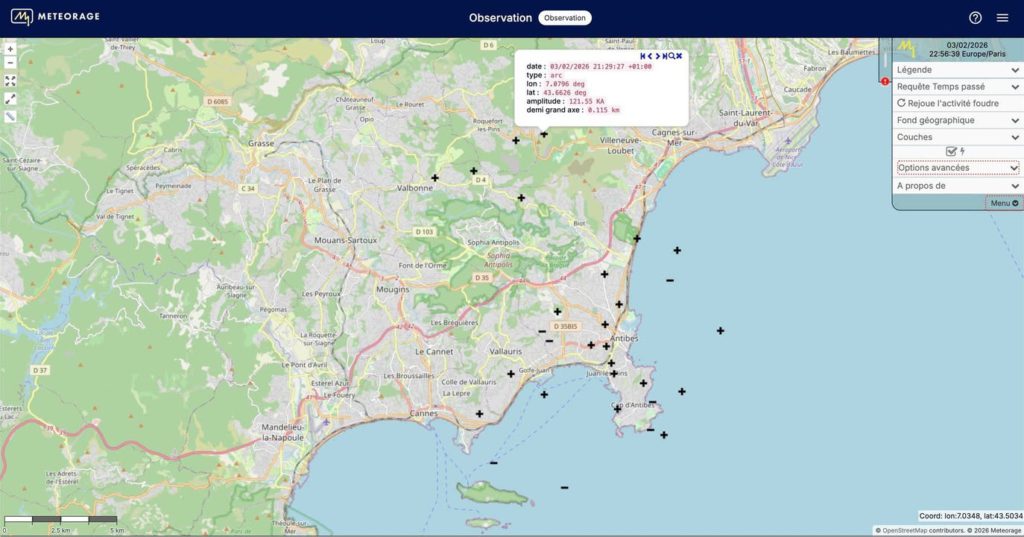Go to next strike in popup
Screen dimensions: 1024x537
[x=656, y=56]
